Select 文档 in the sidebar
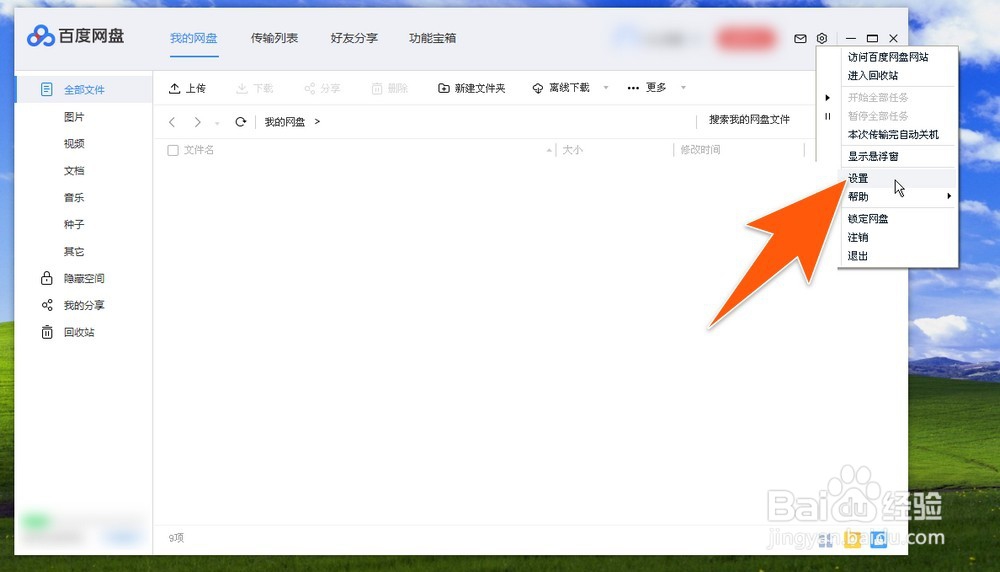 tap(74, 170)
